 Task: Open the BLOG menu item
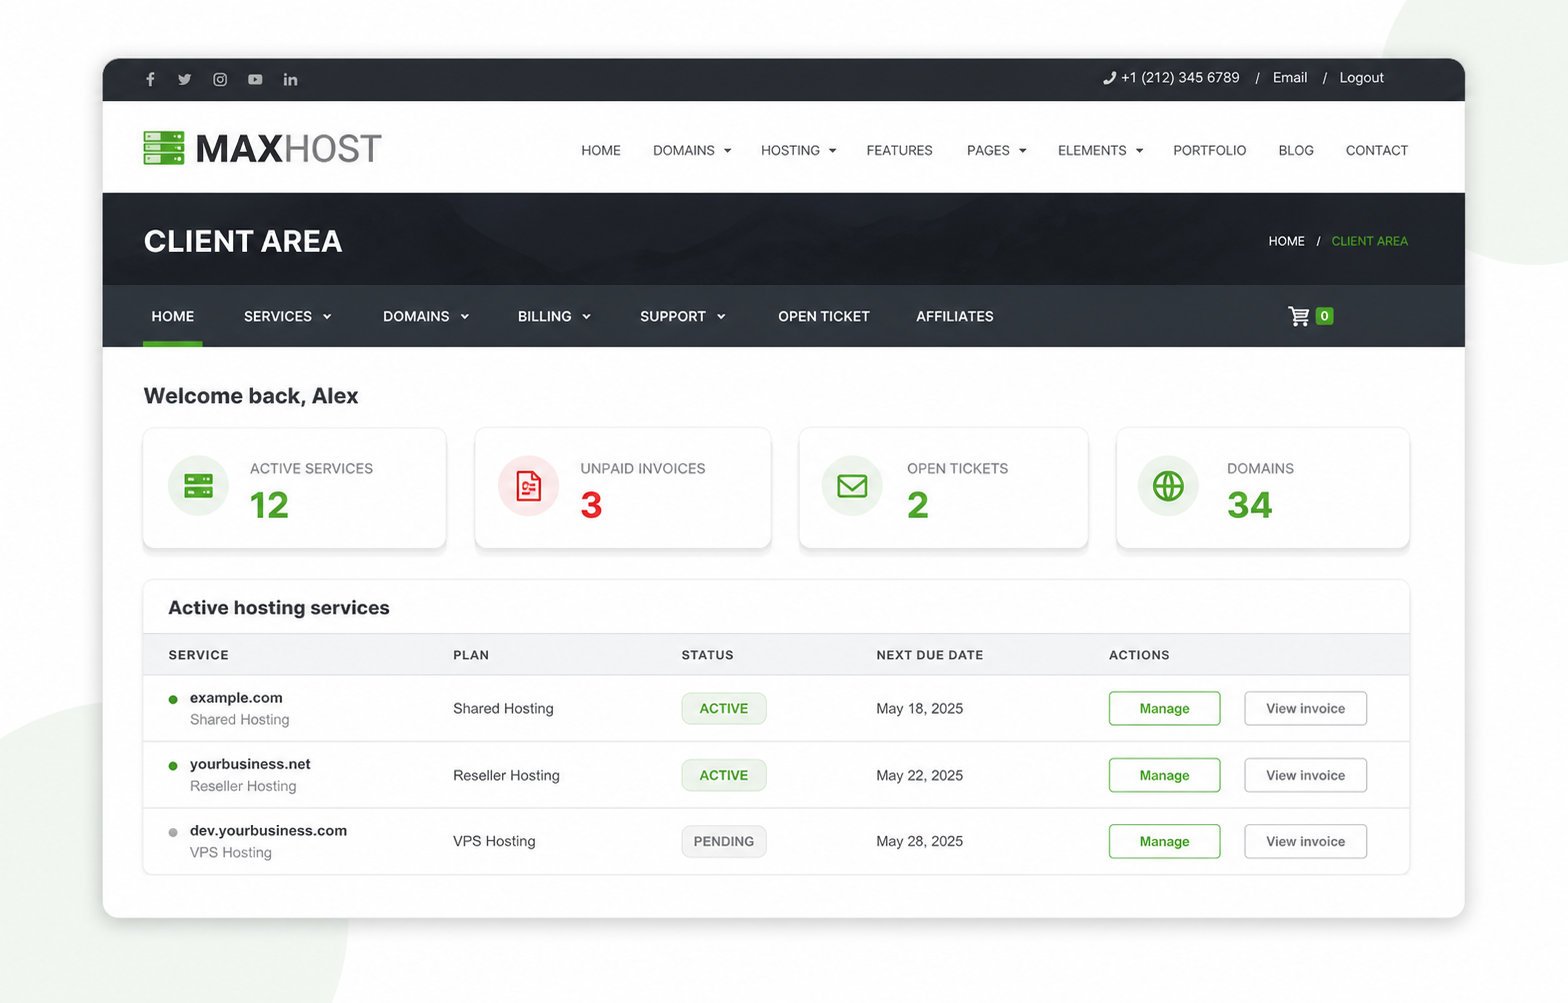coord(1296,150)
